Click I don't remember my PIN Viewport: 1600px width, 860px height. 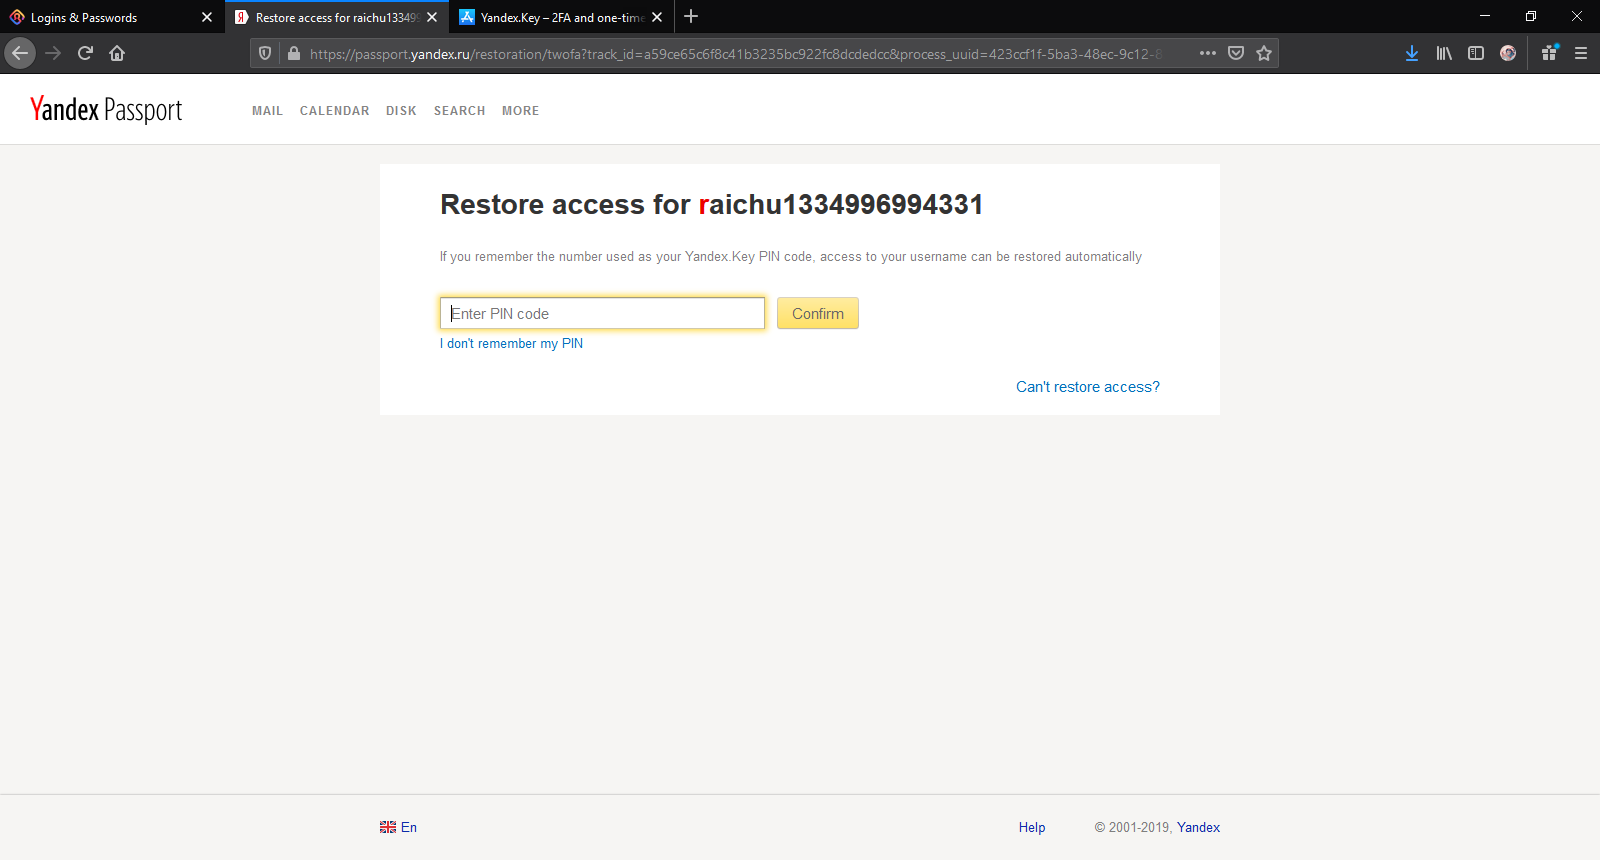(x=511, y=343)
